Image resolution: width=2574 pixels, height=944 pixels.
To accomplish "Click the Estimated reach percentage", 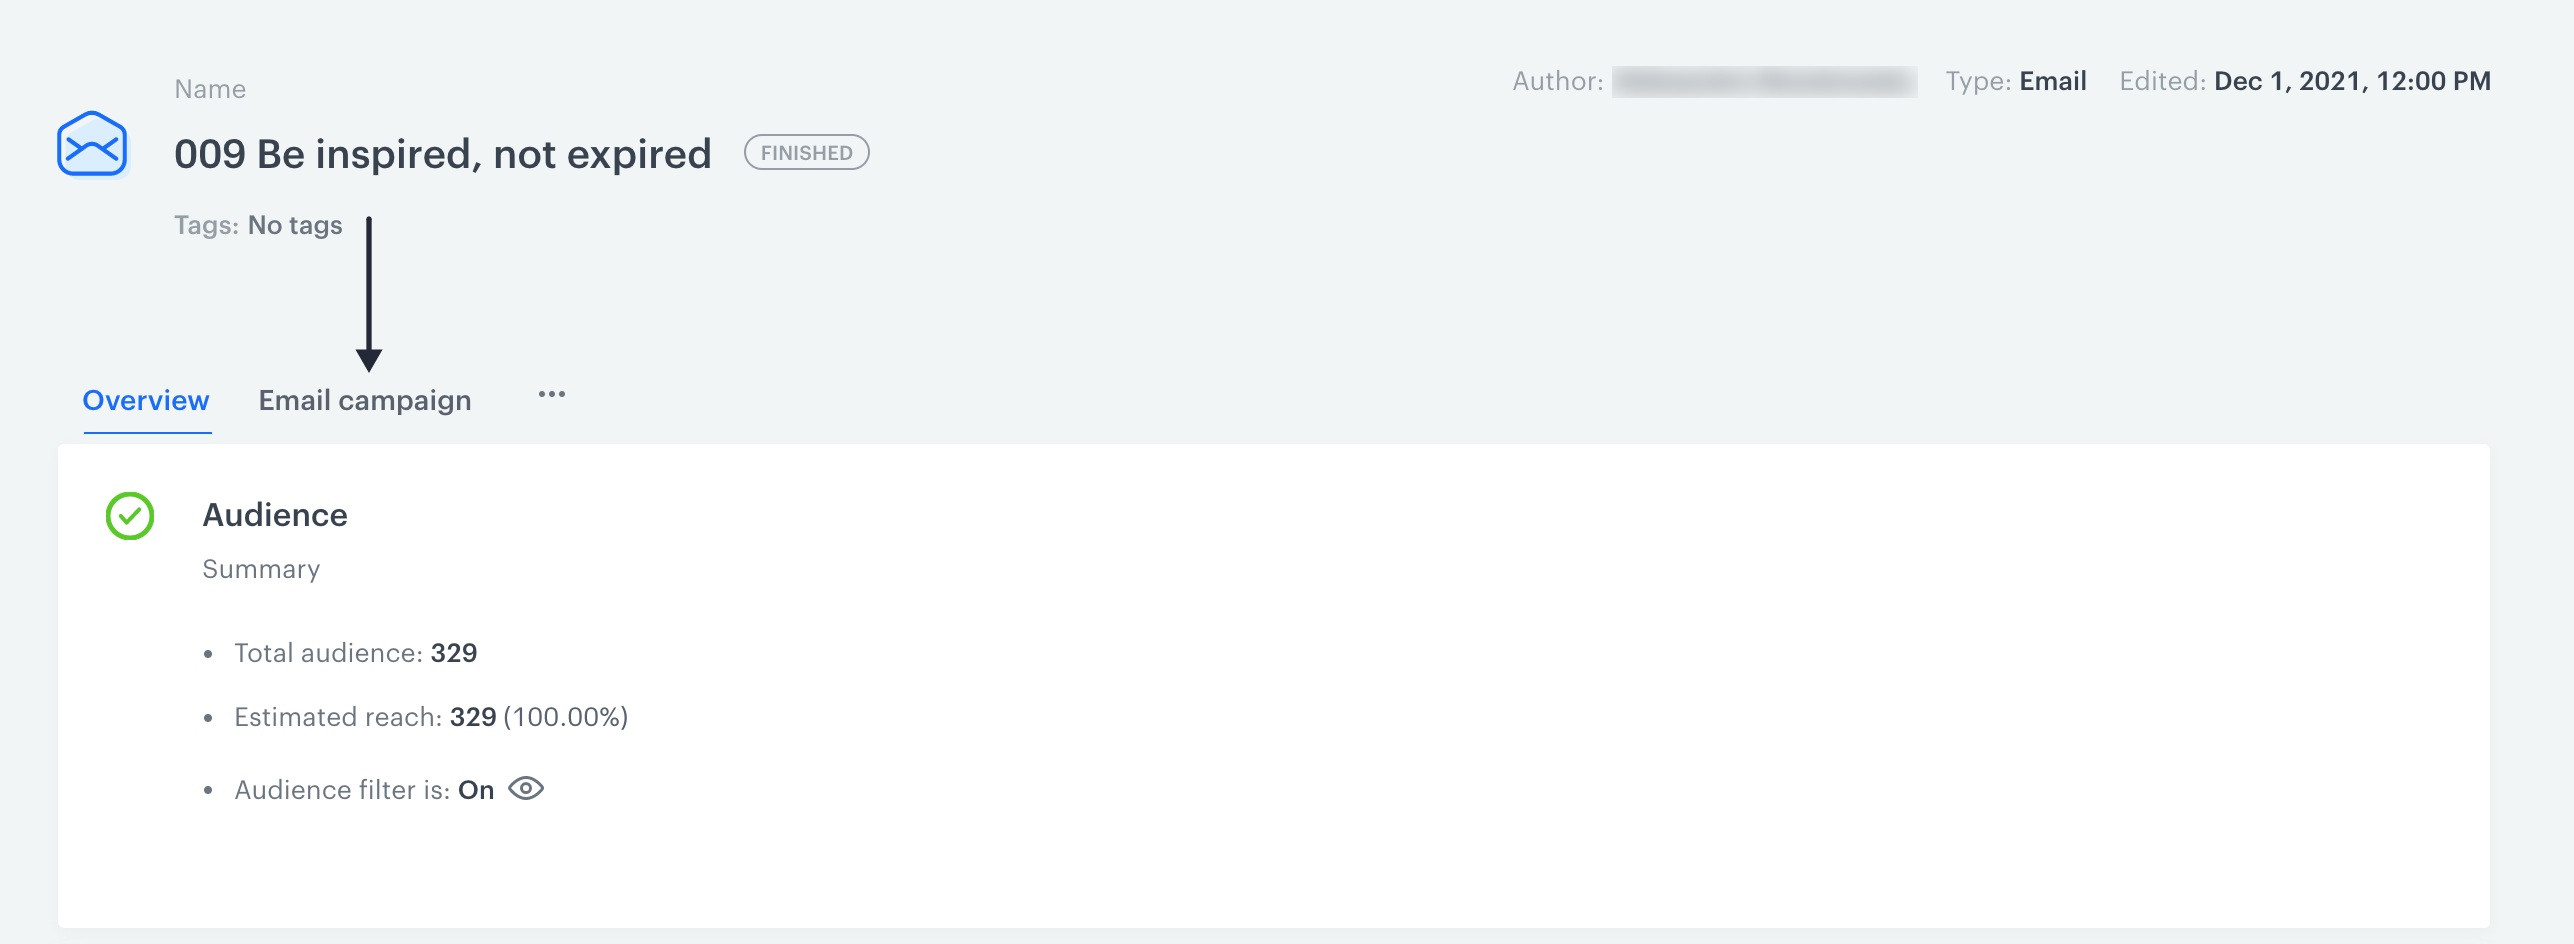I will tap(566, 716).
